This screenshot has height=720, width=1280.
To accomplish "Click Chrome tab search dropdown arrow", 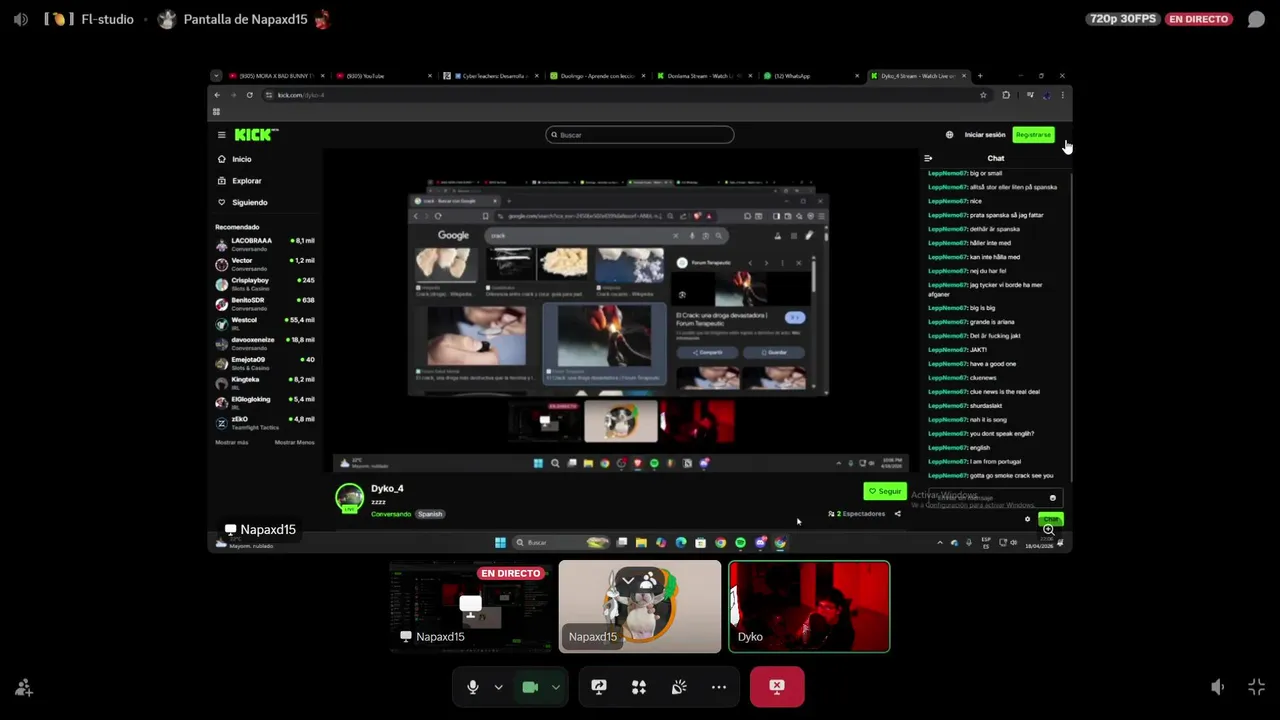I will click(x=216, y=76).
